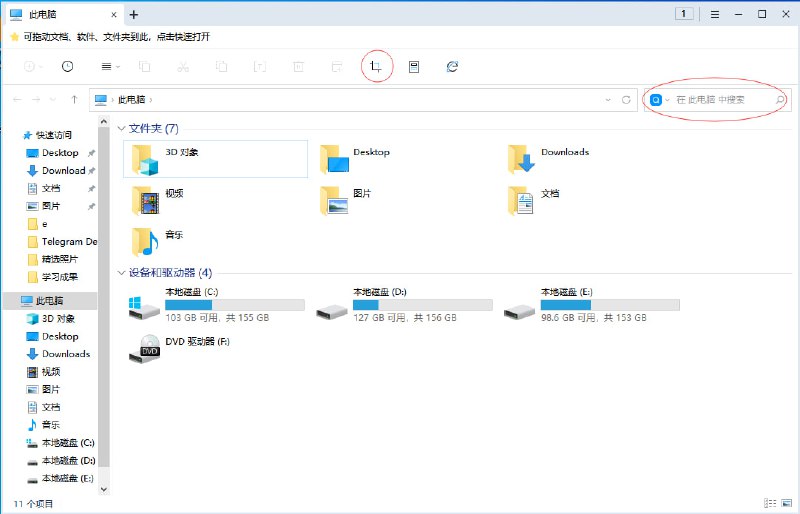Open the plus new tab button
Image resolution: width=800 pixels, height=514 pixels.
click(134, 14)
